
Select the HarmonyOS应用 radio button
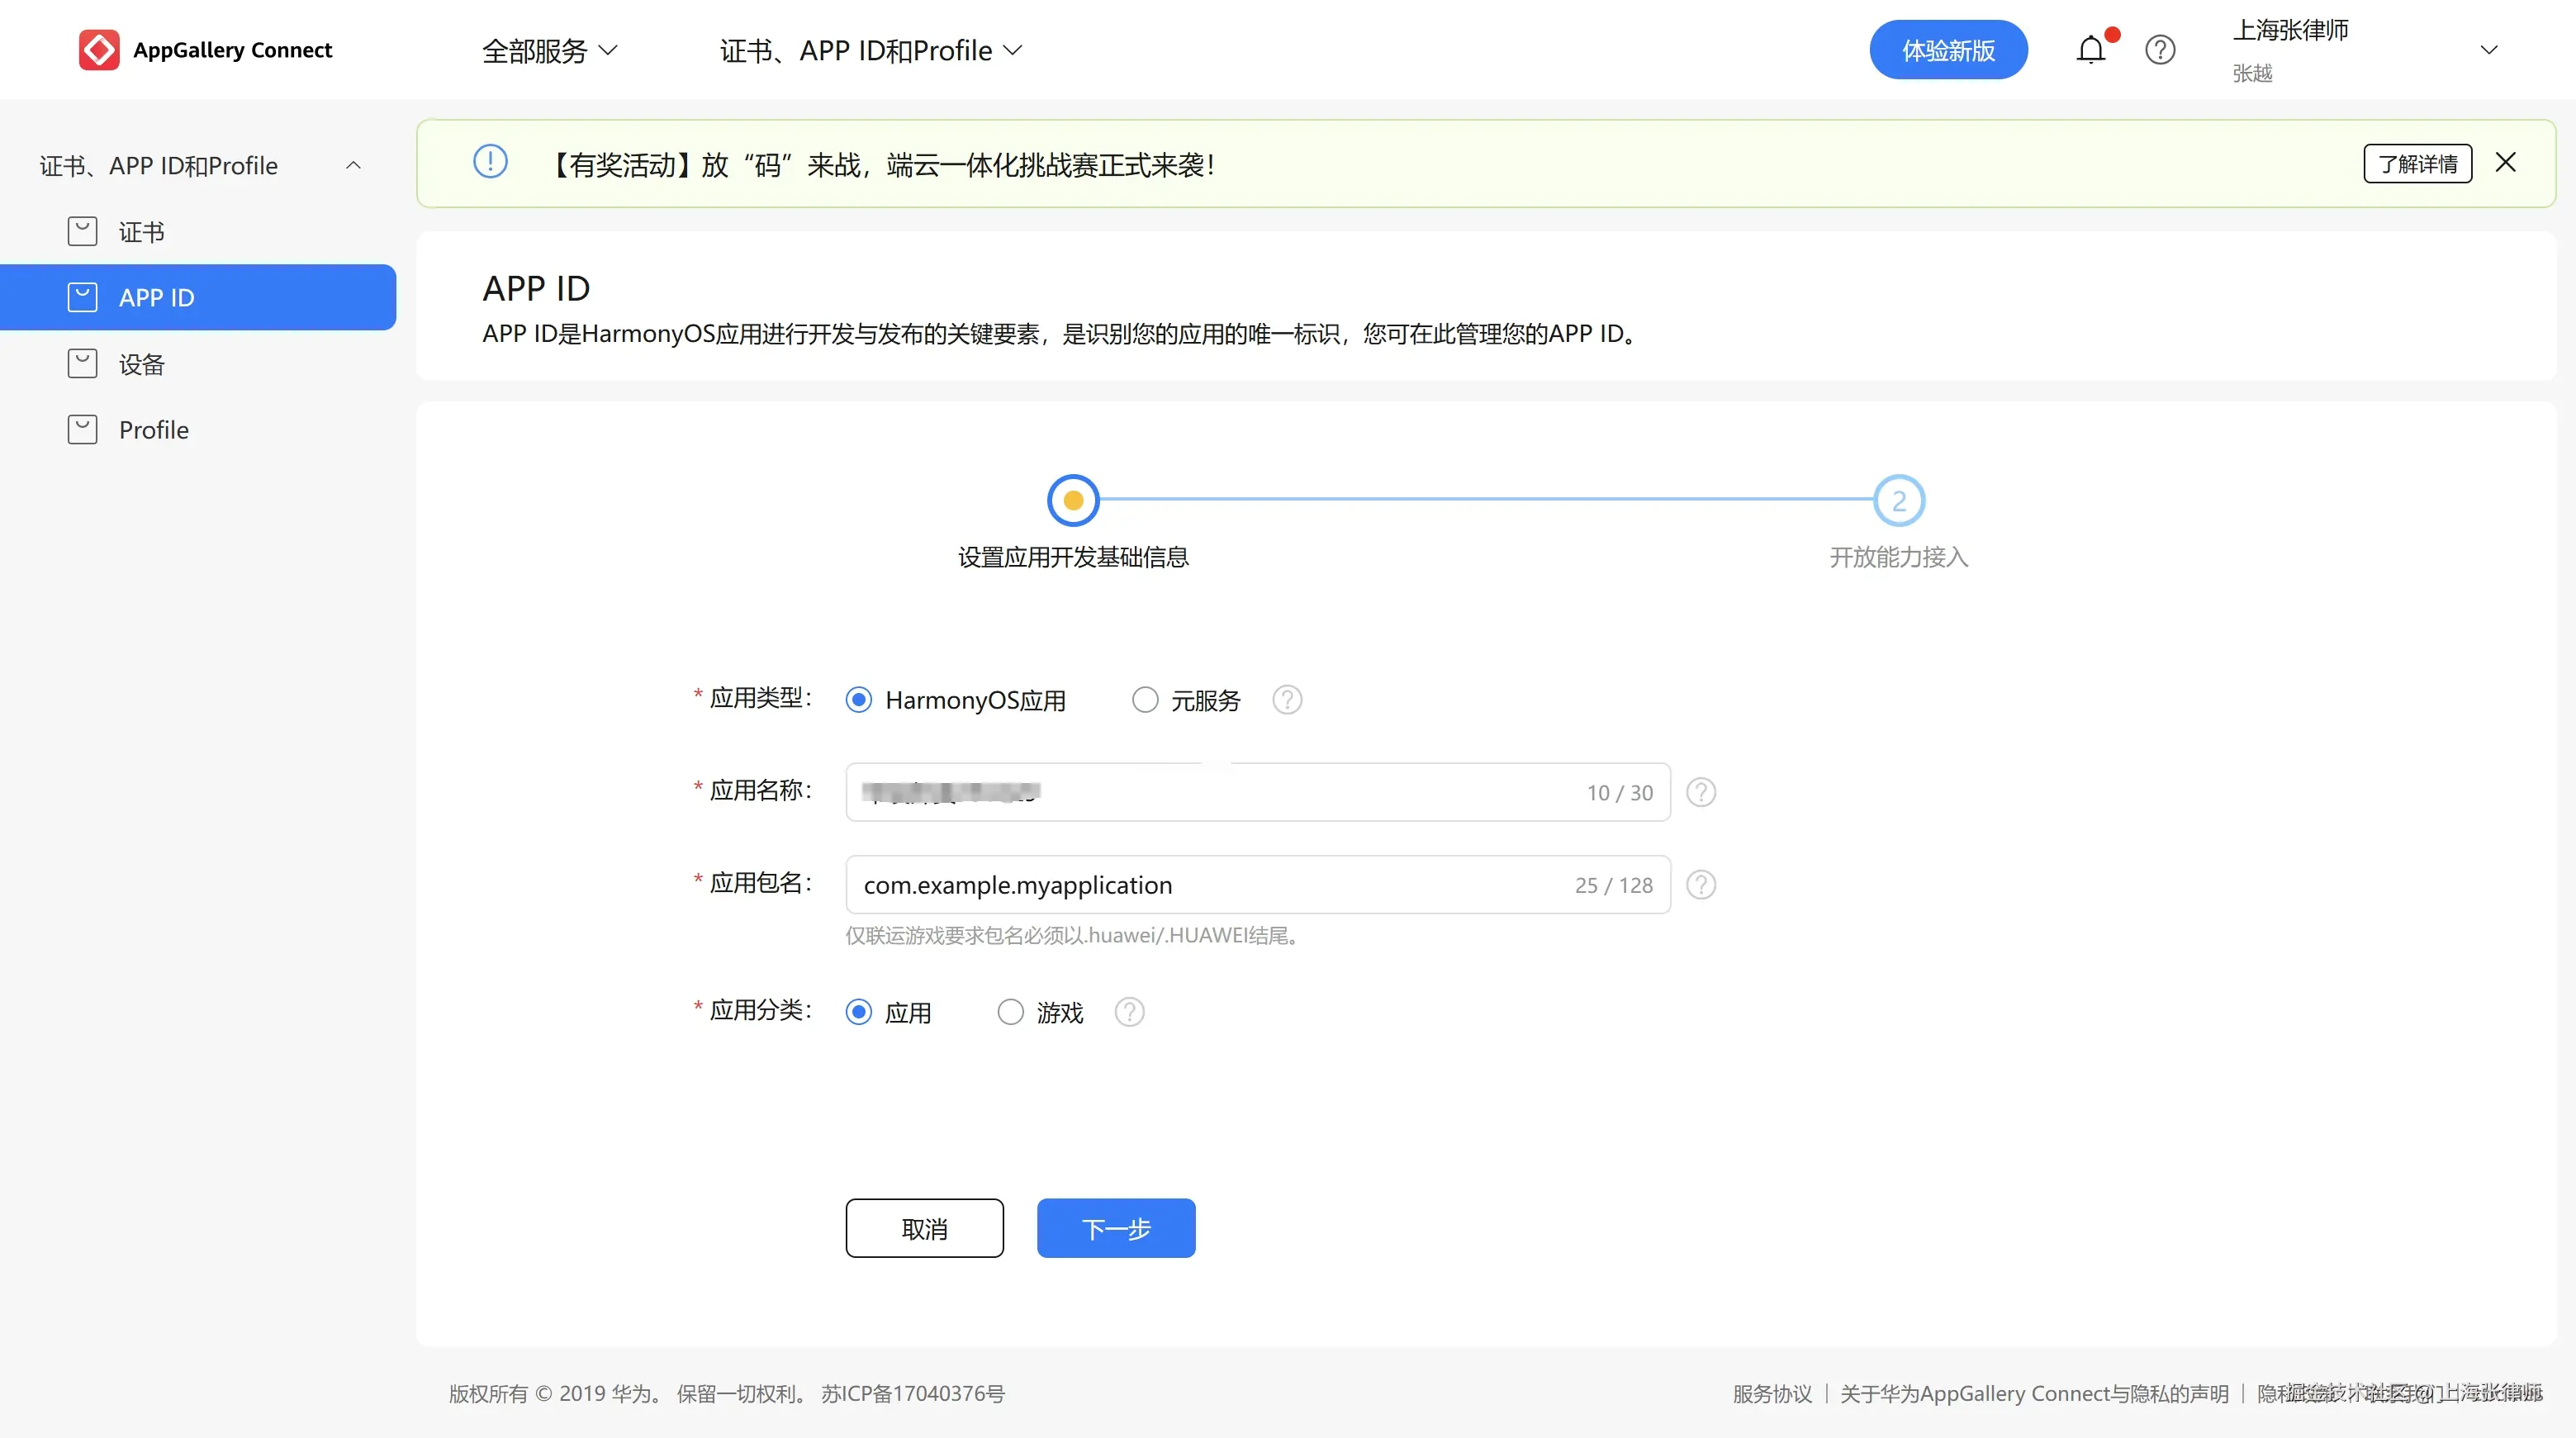(859, 700)
